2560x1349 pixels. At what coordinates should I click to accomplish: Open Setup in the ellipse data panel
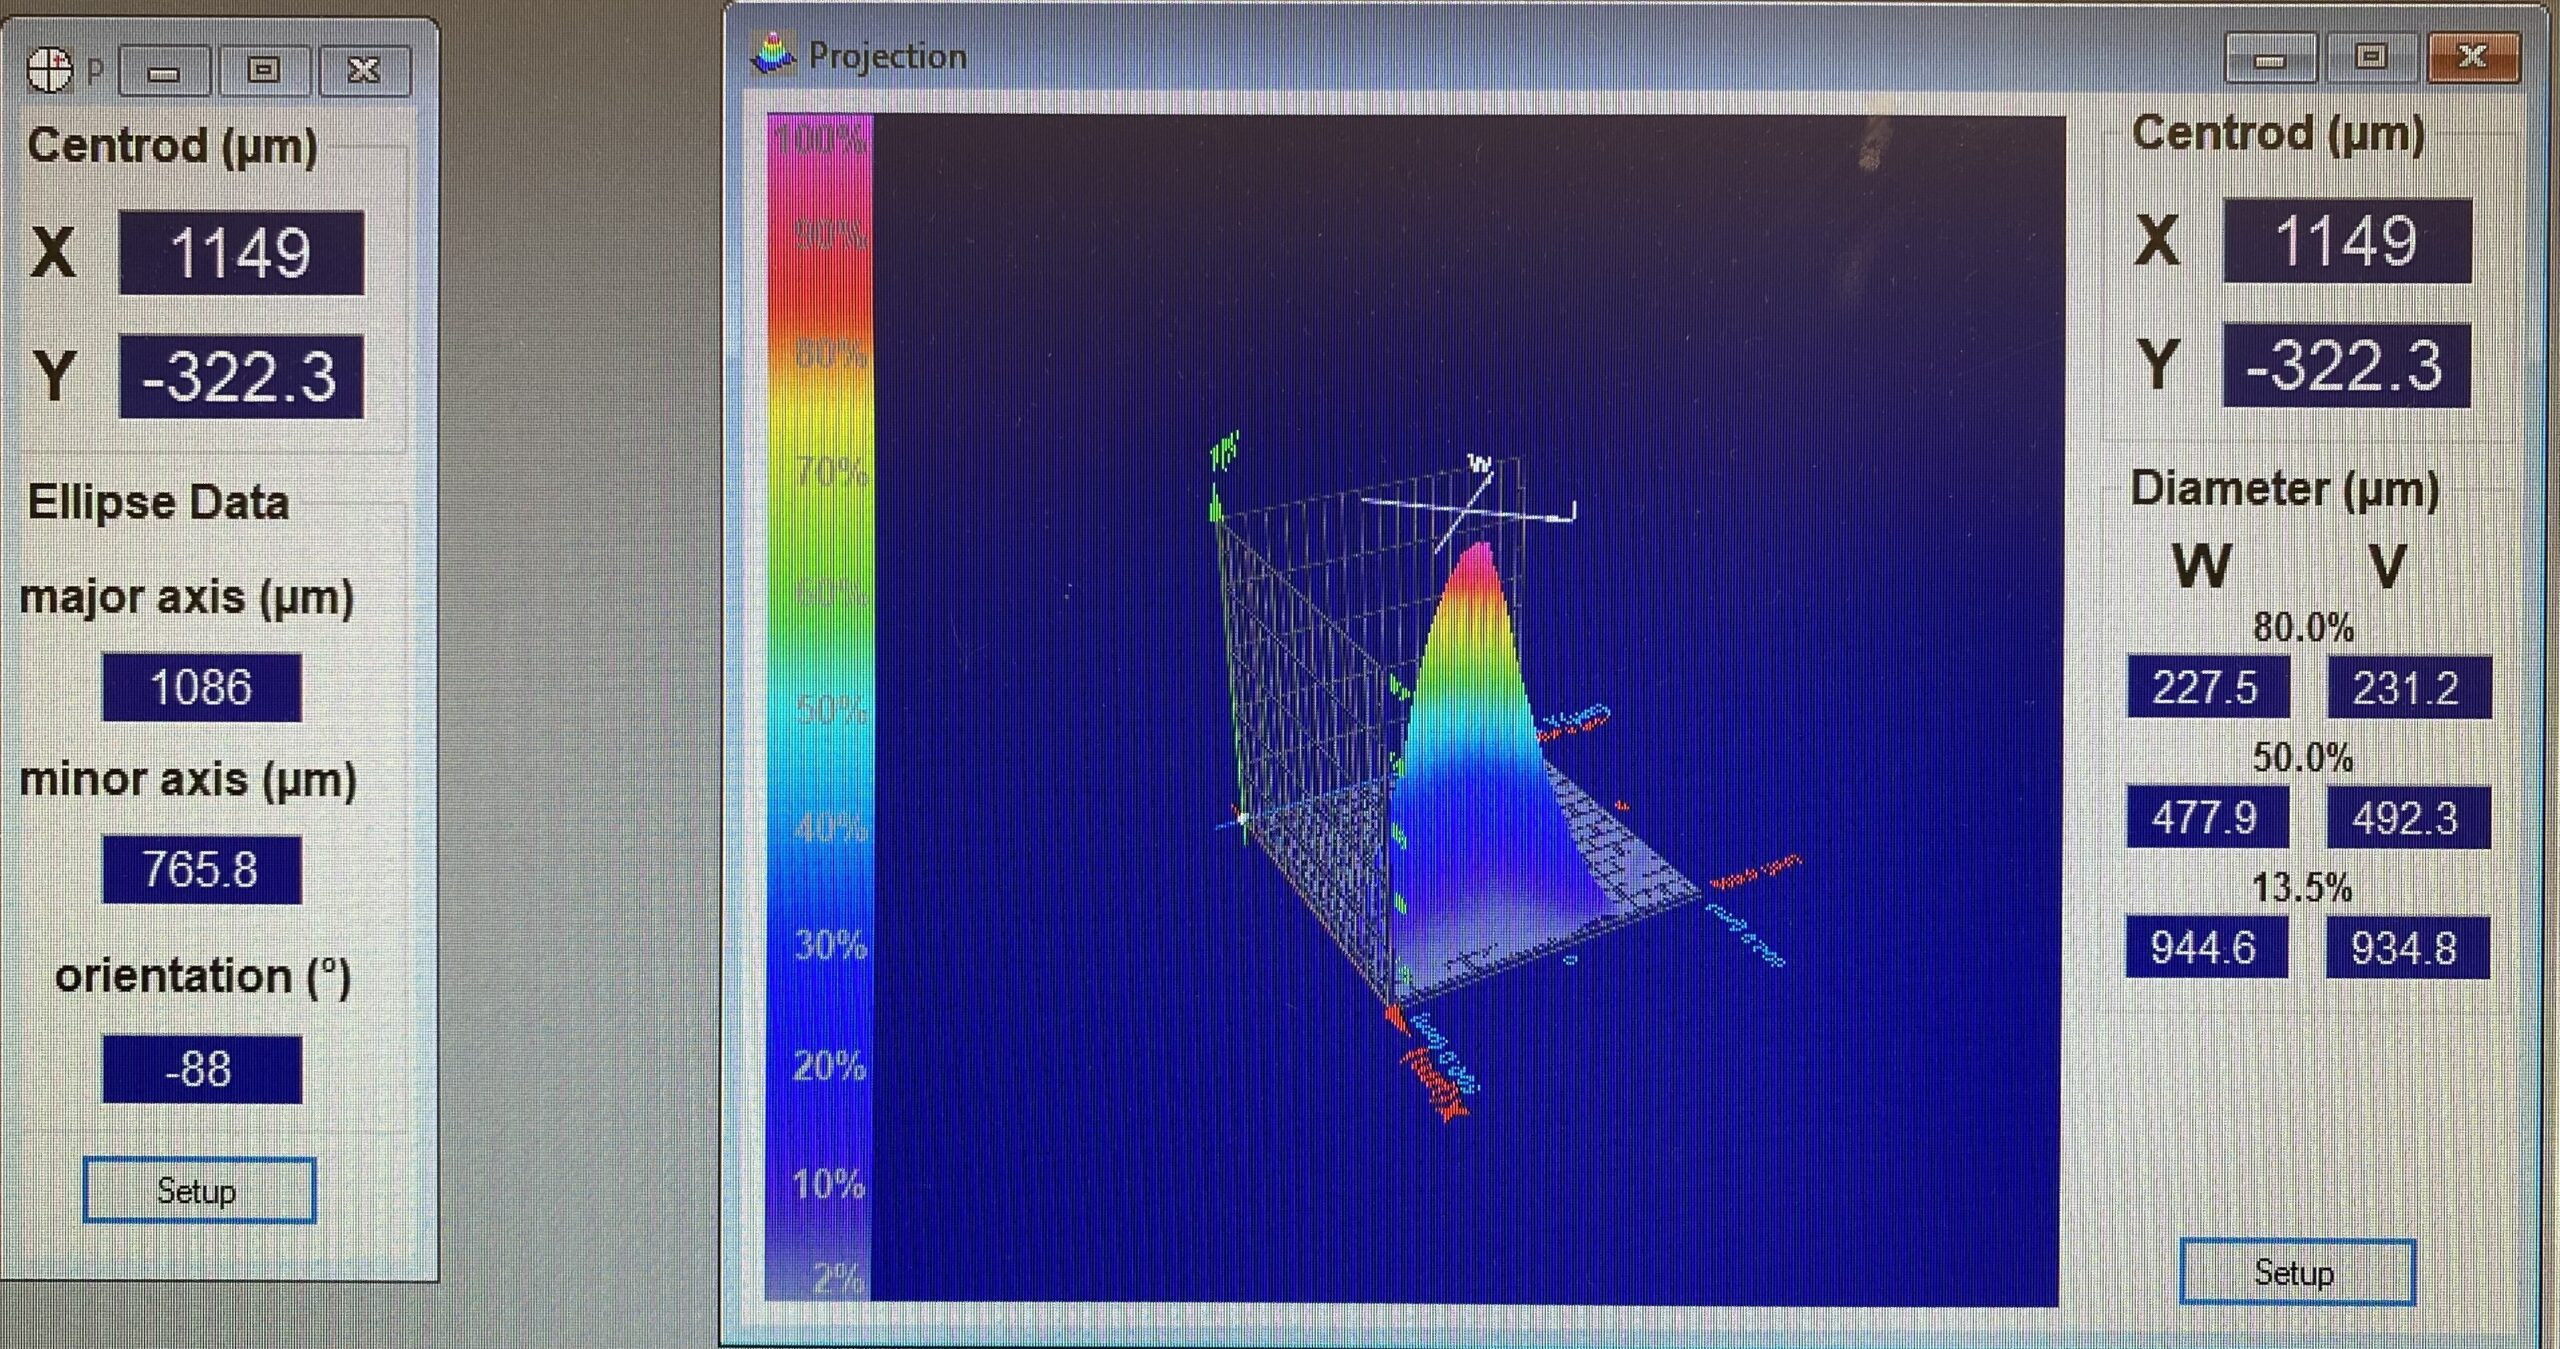click(x=199, y=1190)
